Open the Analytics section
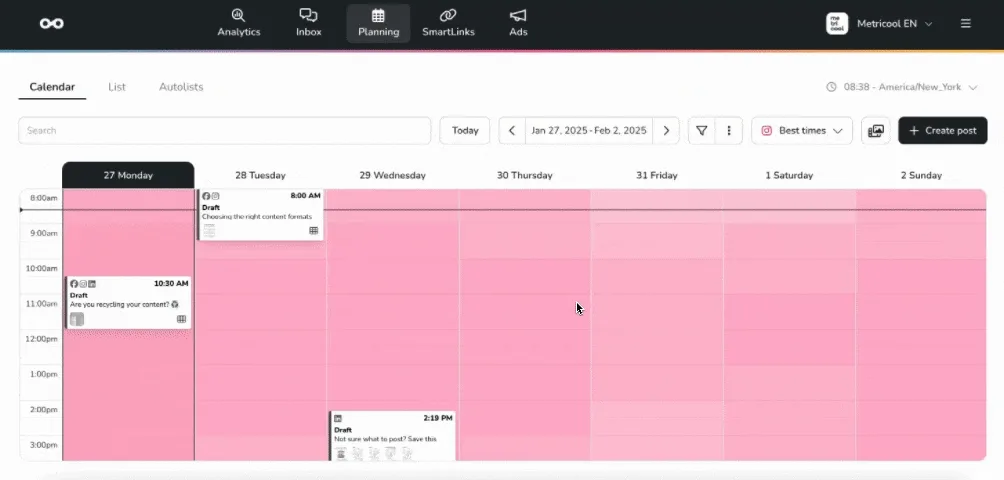Screen dimensions: 1004x480 click(x=238, y=23)
